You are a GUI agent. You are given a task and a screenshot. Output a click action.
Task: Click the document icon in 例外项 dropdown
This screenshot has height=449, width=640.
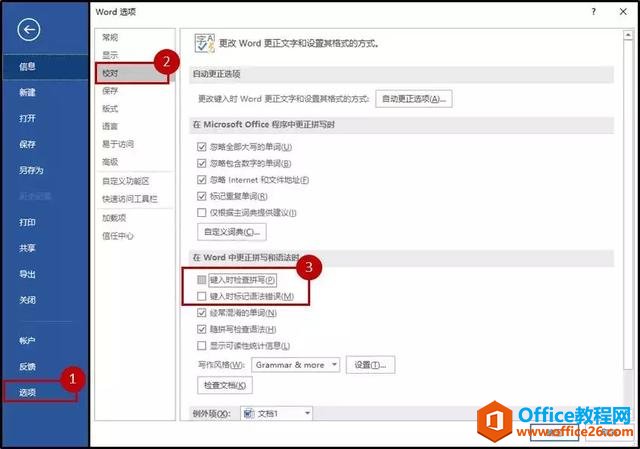249,413
